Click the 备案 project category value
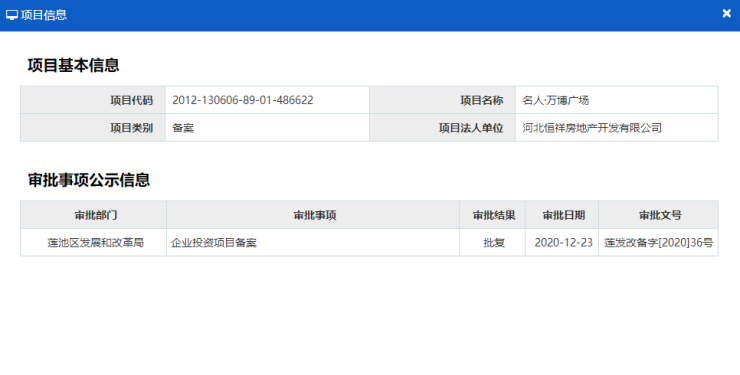740x375 pixels. point(183,128)
